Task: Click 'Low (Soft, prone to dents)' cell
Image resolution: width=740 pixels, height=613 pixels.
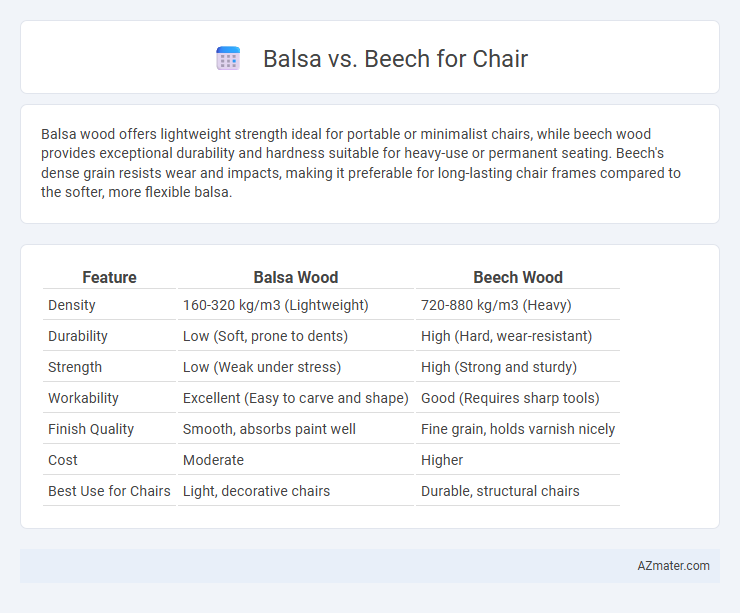Action: [296, 336]
